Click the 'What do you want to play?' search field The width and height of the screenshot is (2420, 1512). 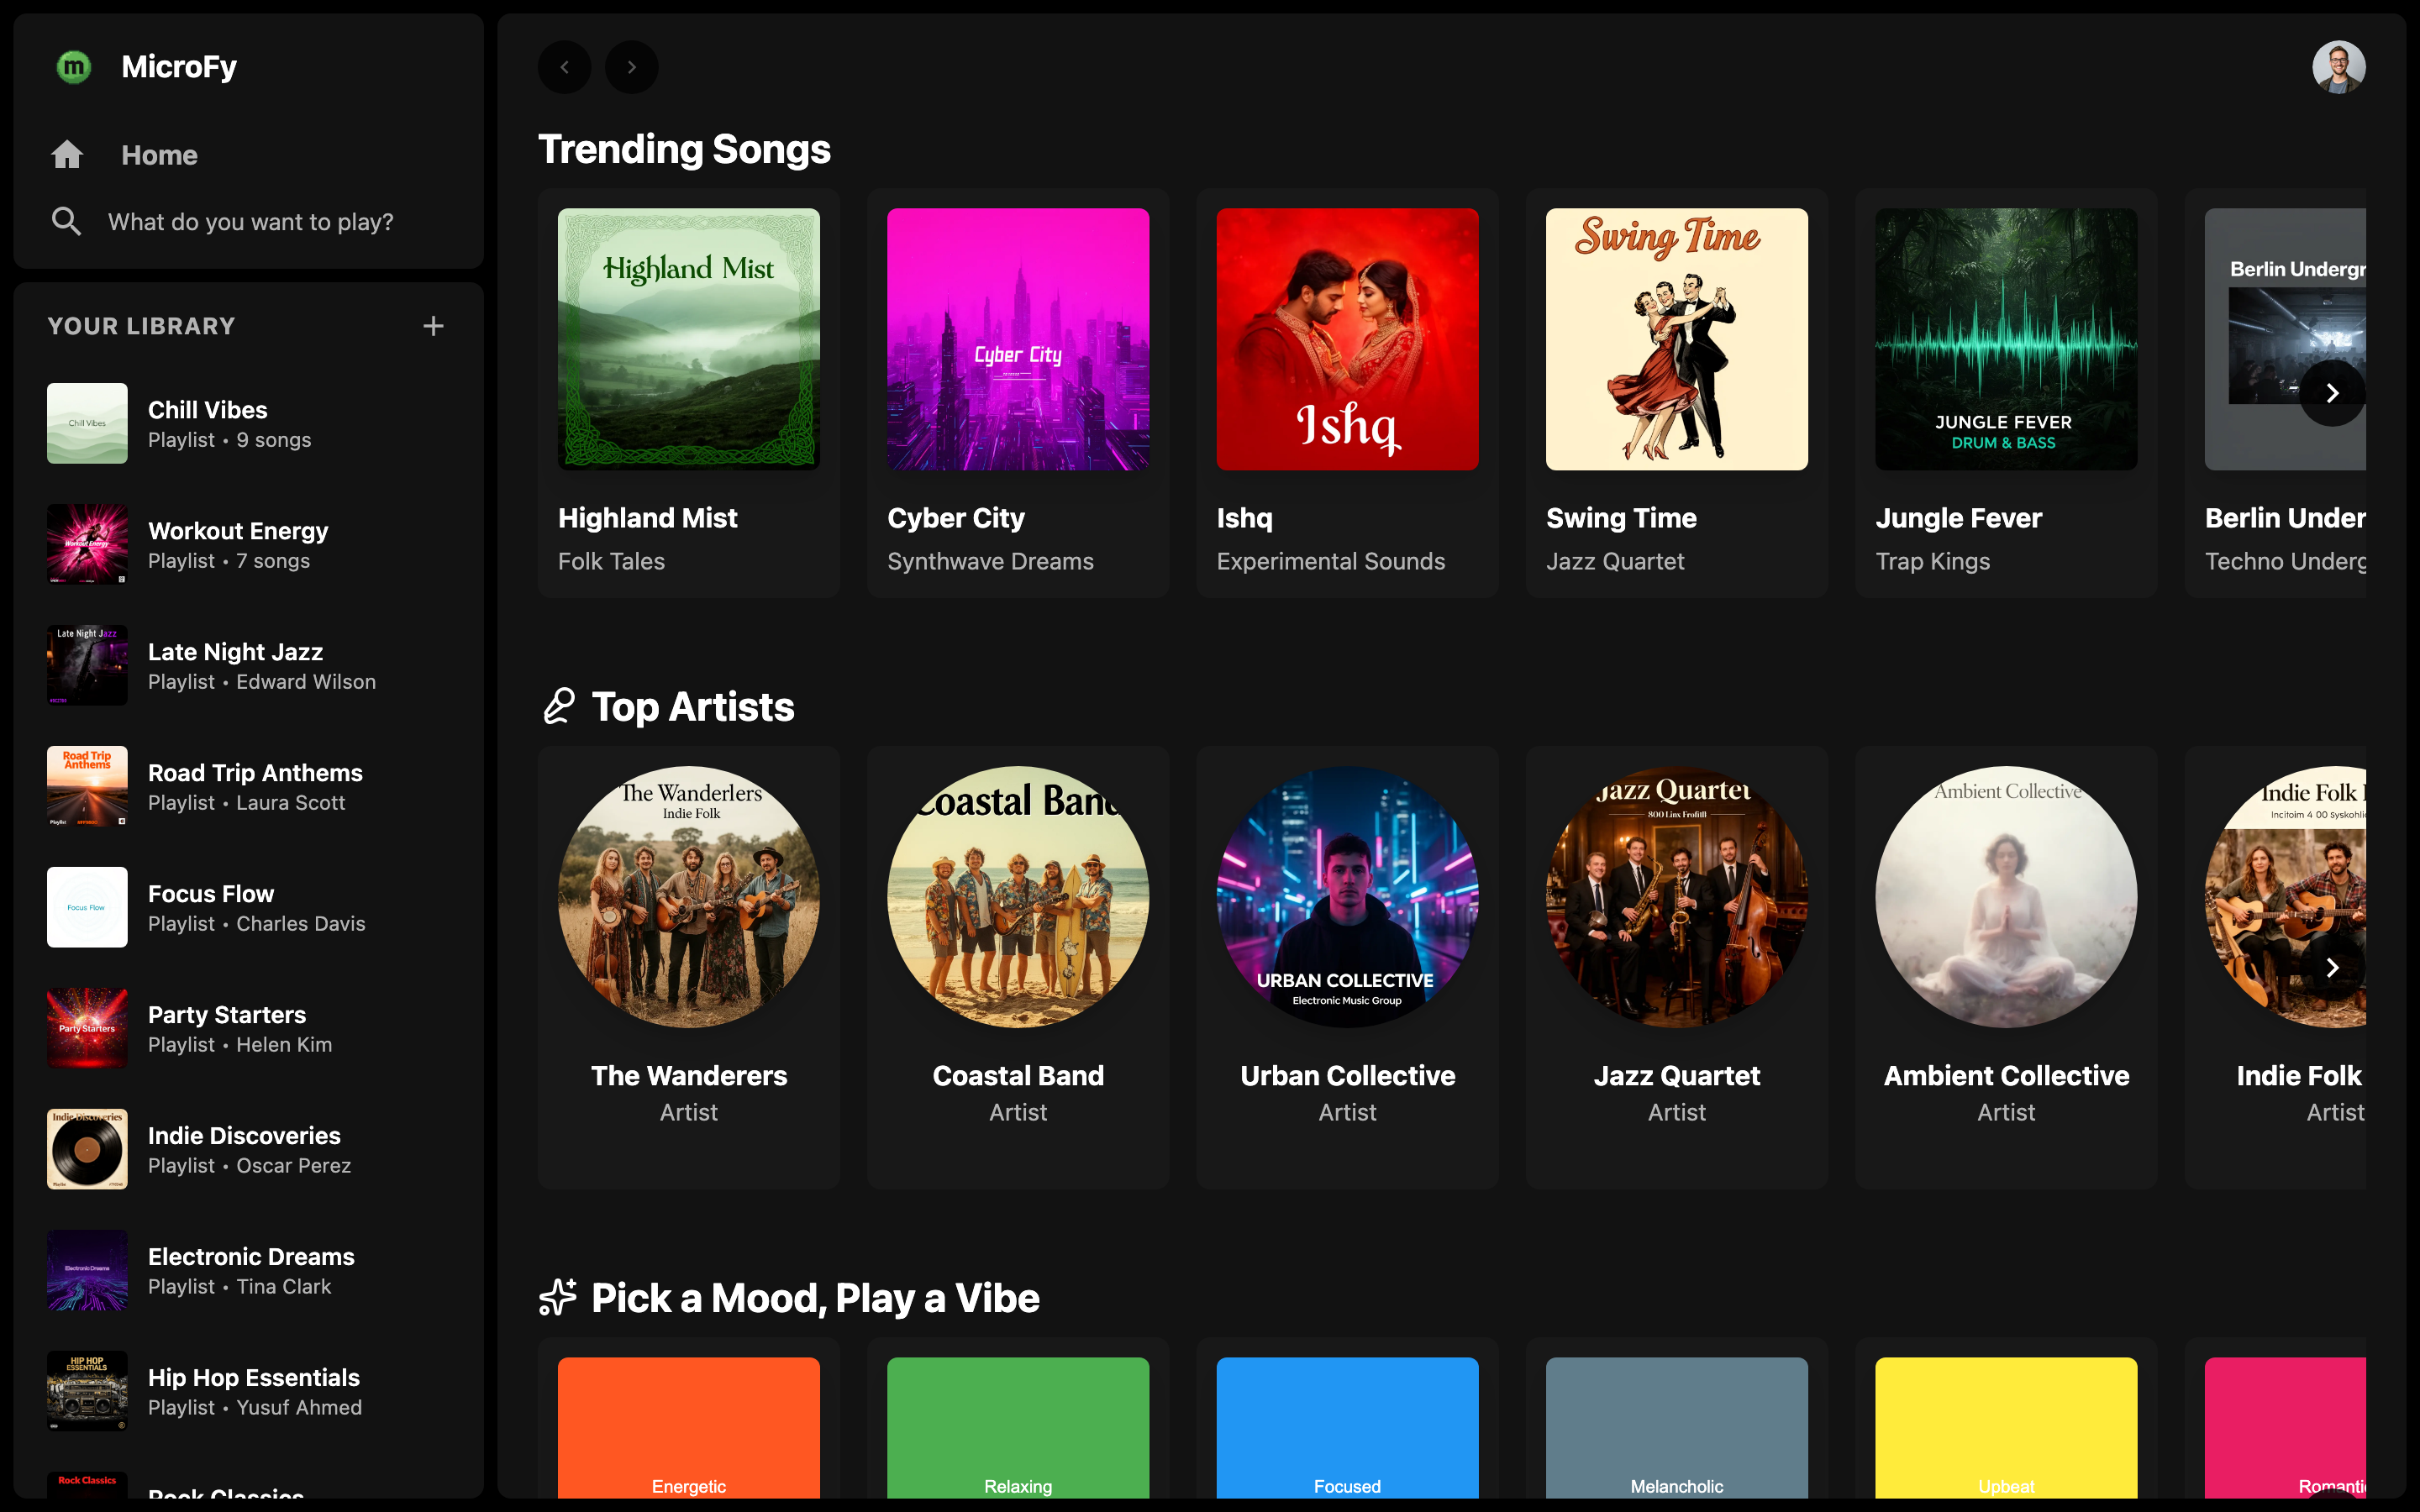click(x=249, y=221)
